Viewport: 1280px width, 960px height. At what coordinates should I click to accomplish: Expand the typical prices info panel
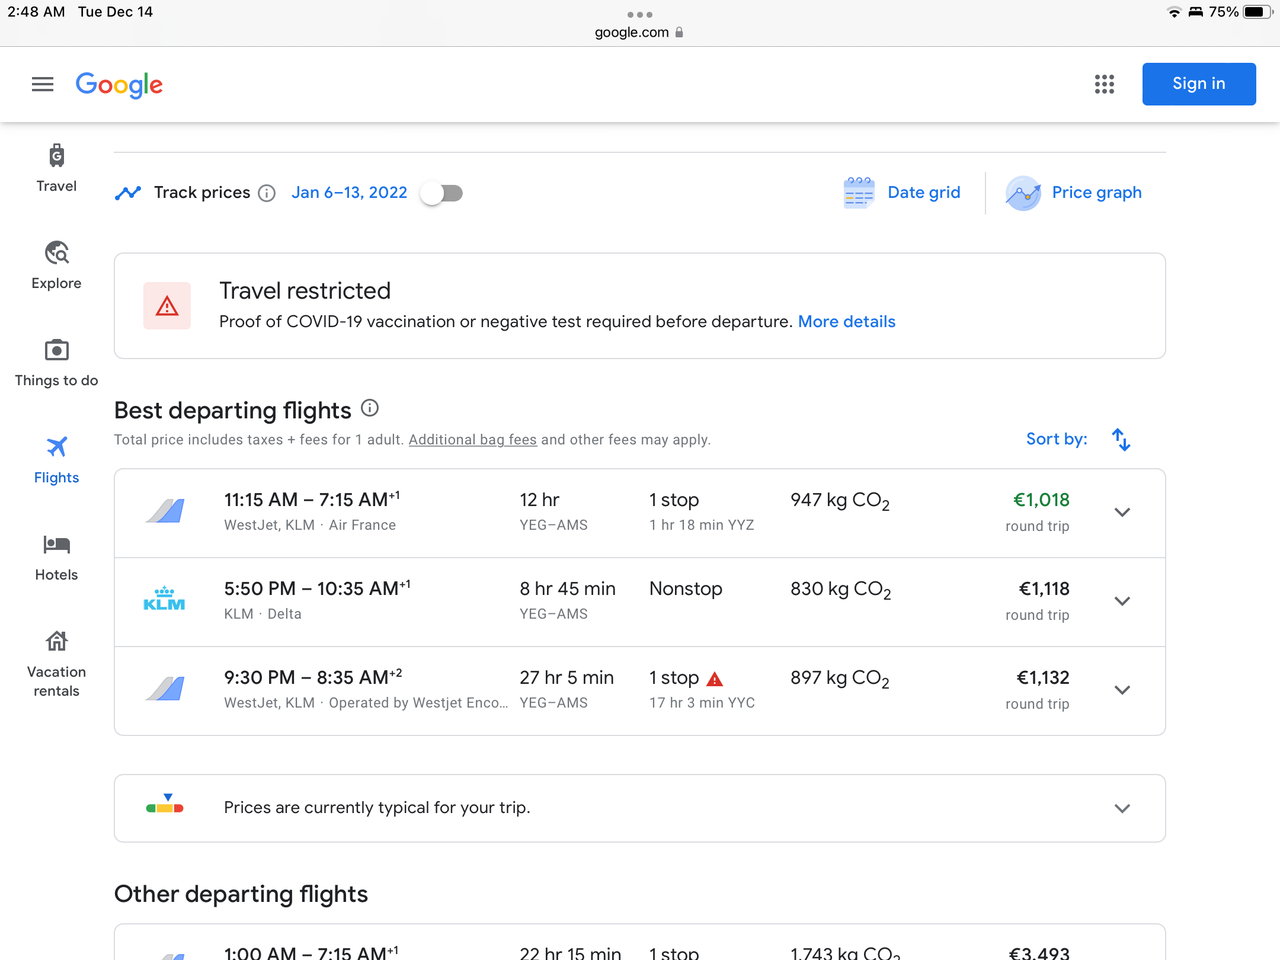pyautogui.click(x=1122, y=808)
